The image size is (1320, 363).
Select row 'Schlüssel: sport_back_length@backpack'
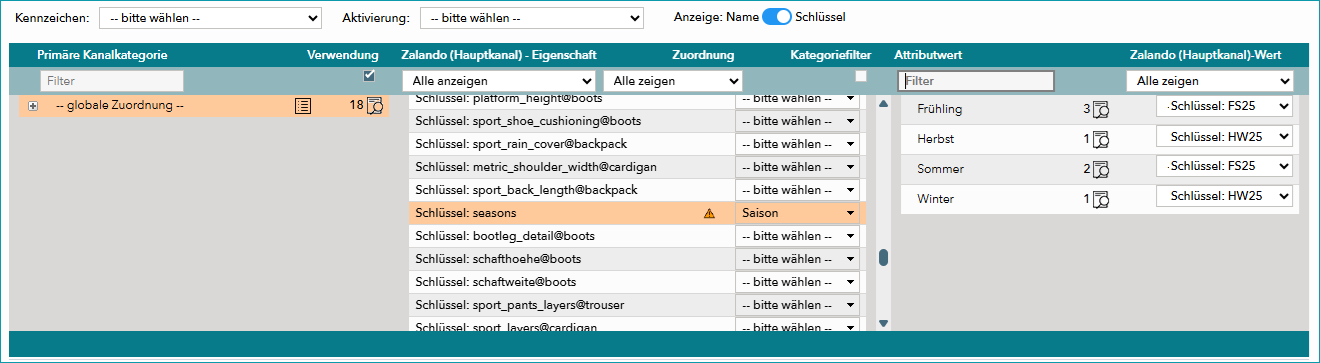point(638,190)
